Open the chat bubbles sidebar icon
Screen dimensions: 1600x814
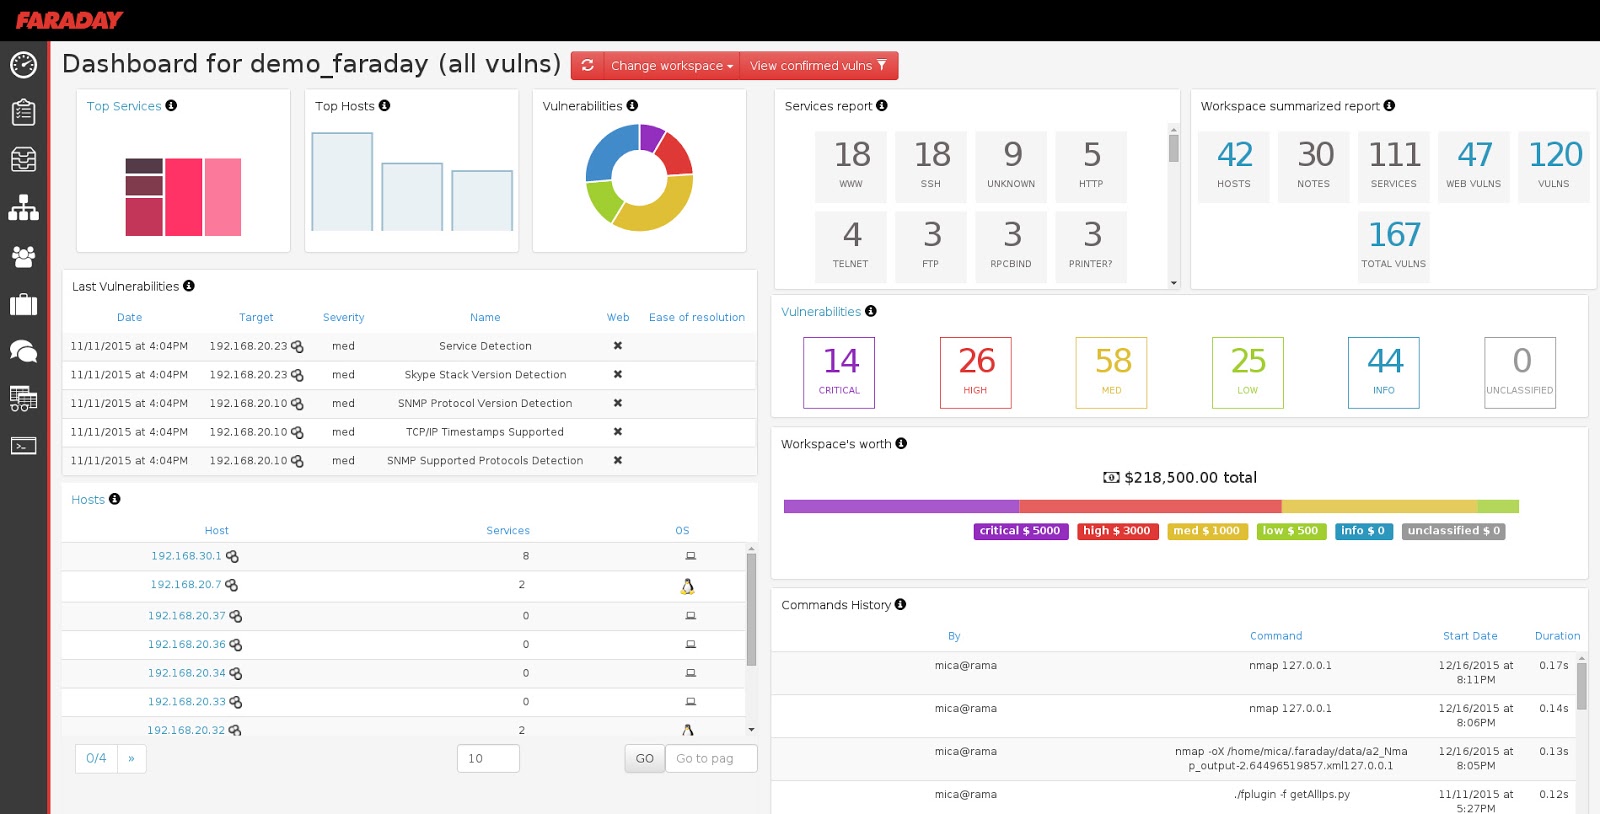click(23, 351)
